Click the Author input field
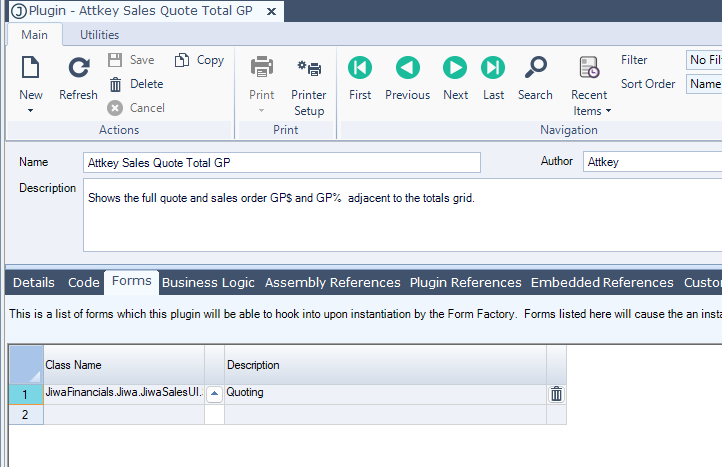Image resolution: width=722 pixels, height=467 pixels. pos(652,162)
